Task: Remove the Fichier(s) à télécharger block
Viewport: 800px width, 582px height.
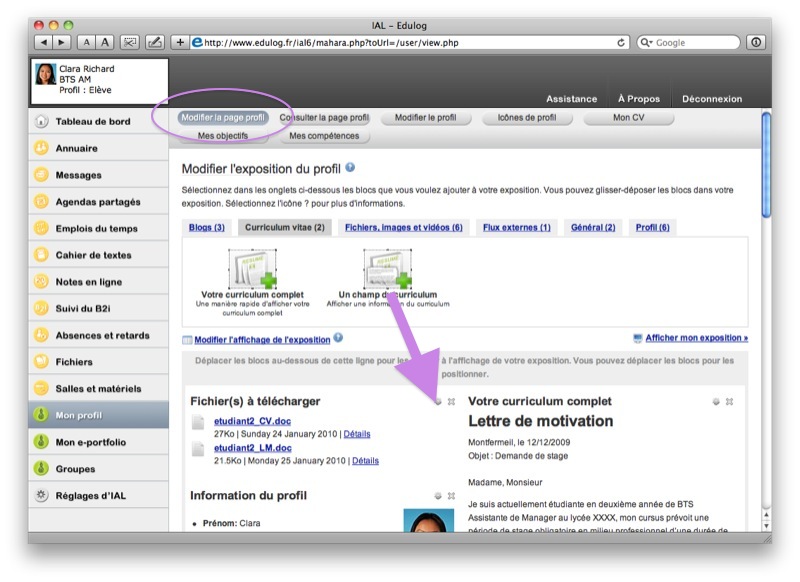Action: click(x=451, y=401)
